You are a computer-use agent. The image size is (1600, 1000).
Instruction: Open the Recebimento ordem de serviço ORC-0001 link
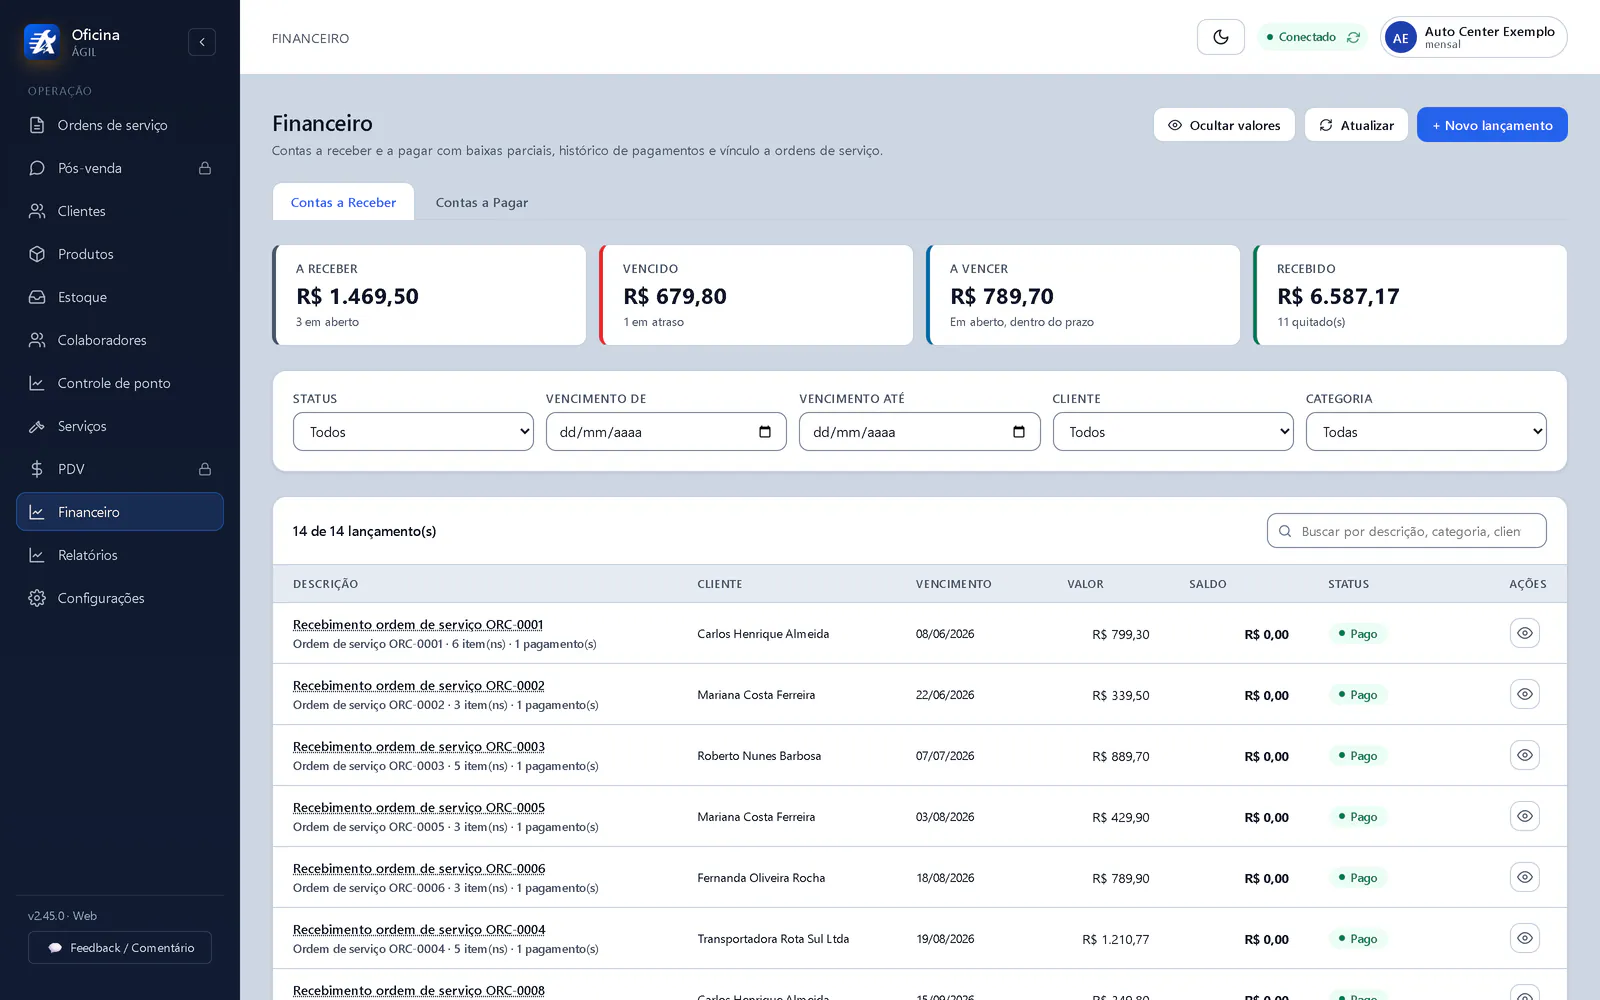click(418, 624)
